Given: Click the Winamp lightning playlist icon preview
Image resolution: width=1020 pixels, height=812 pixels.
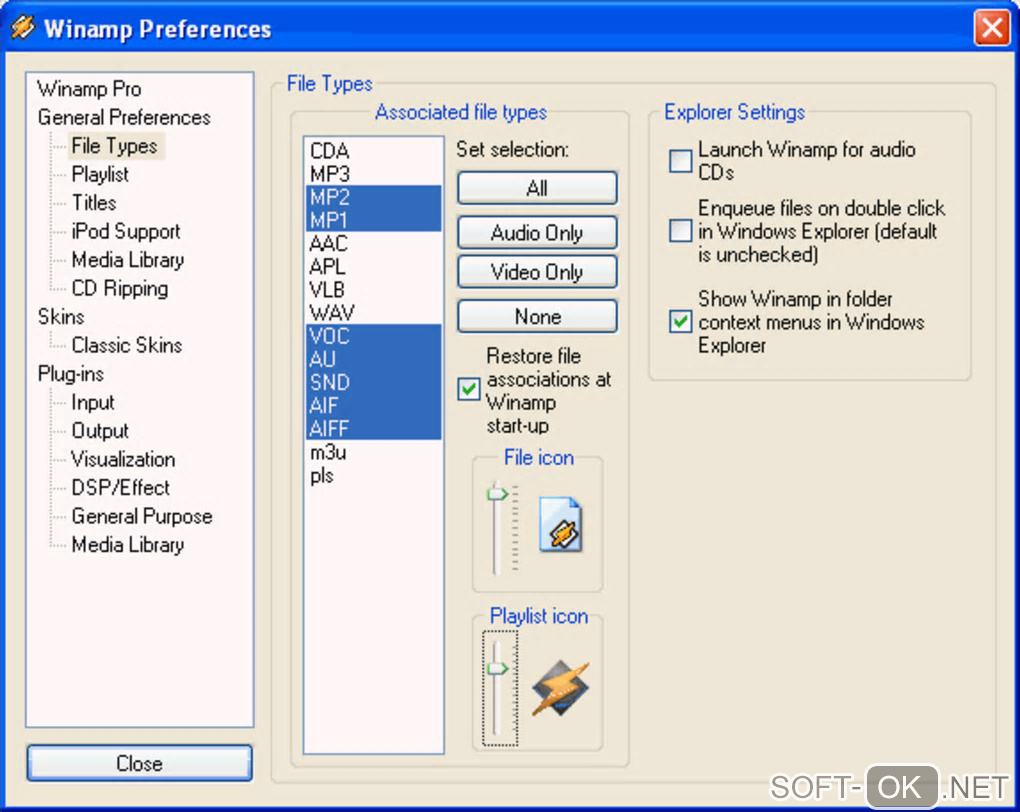Looking at the screenshot, I should tap(561, 688).
